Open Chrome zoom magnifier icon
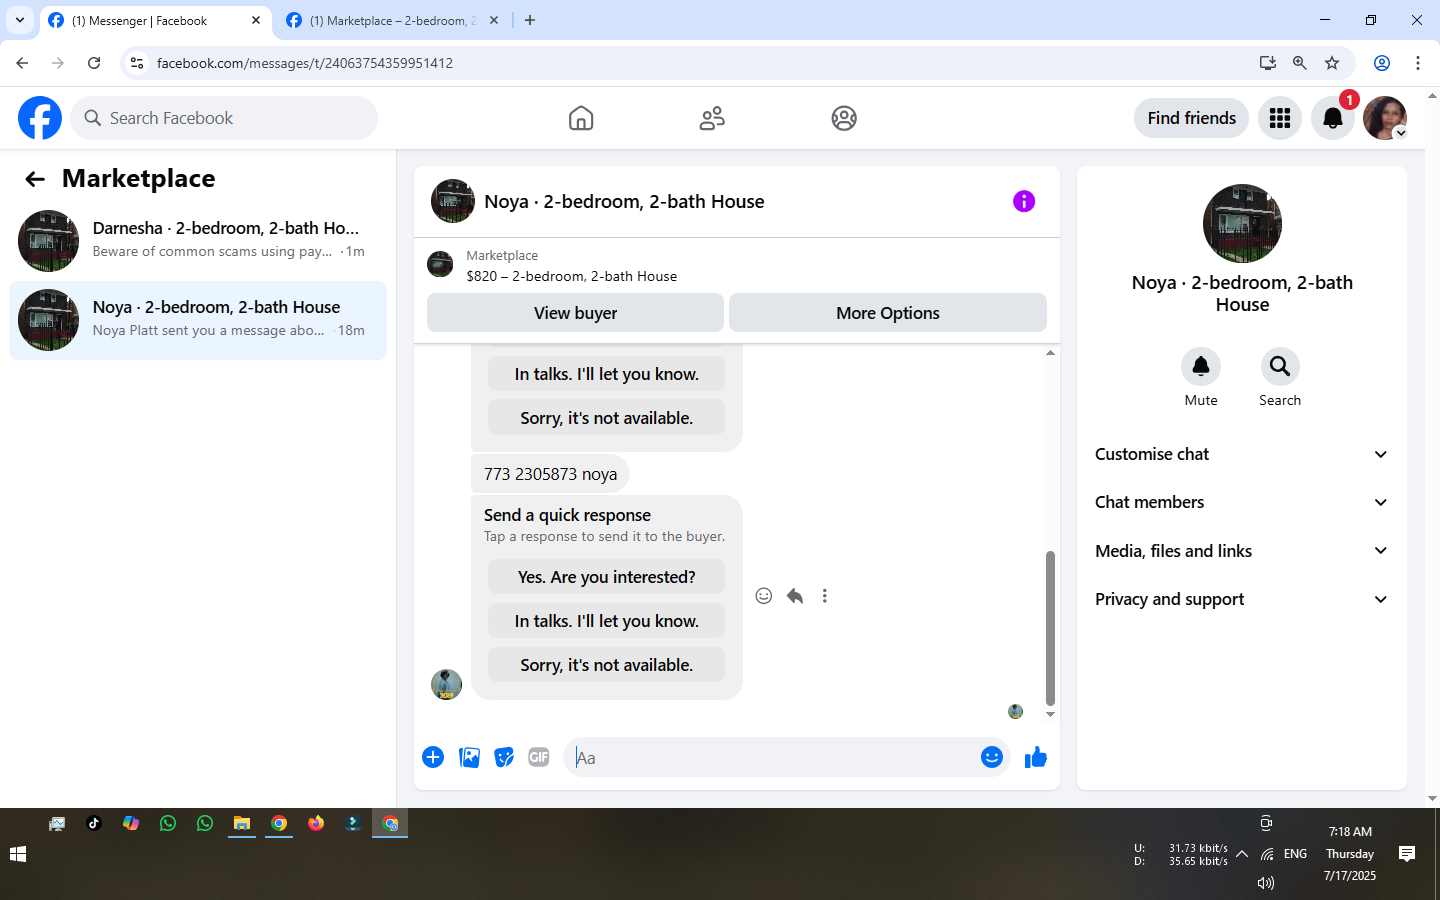Screen dimensions: 1440x900 pos(1300,63)
